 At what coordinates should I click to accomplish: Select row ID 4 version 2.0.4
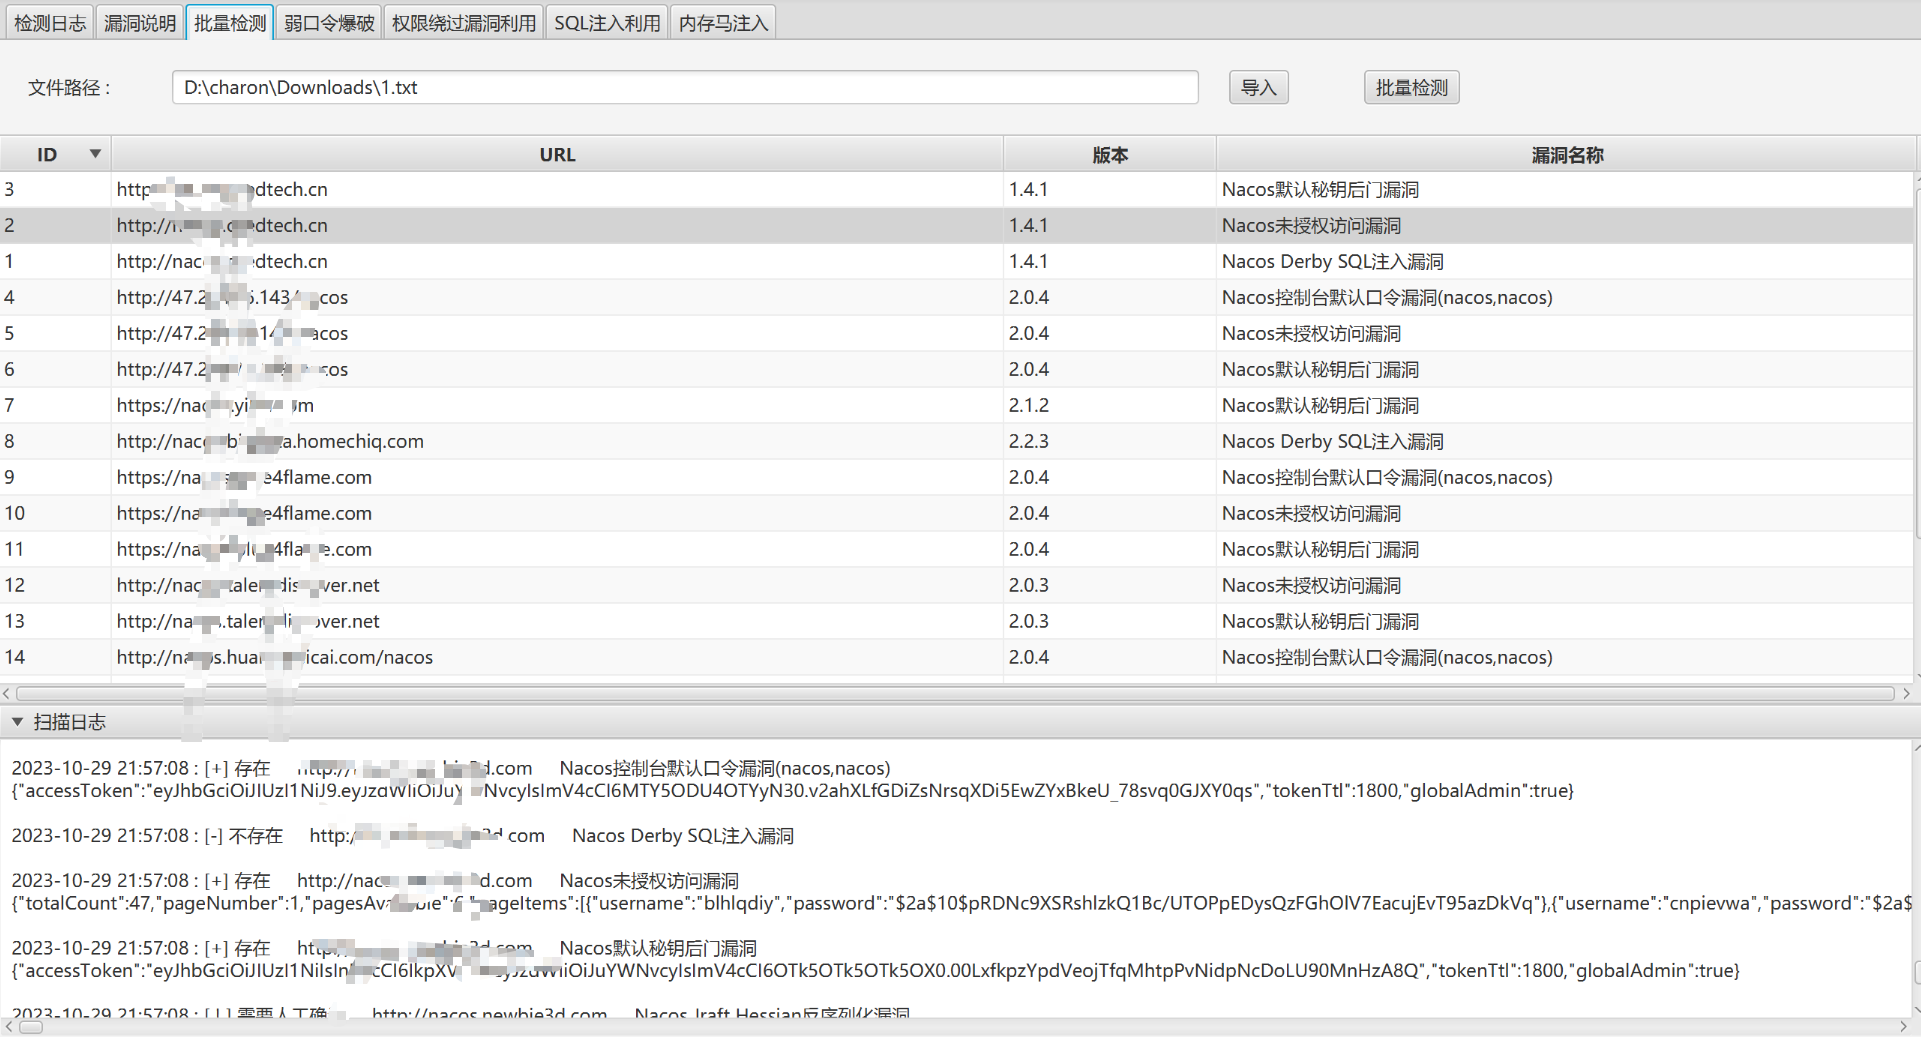[x=957, y=297]
